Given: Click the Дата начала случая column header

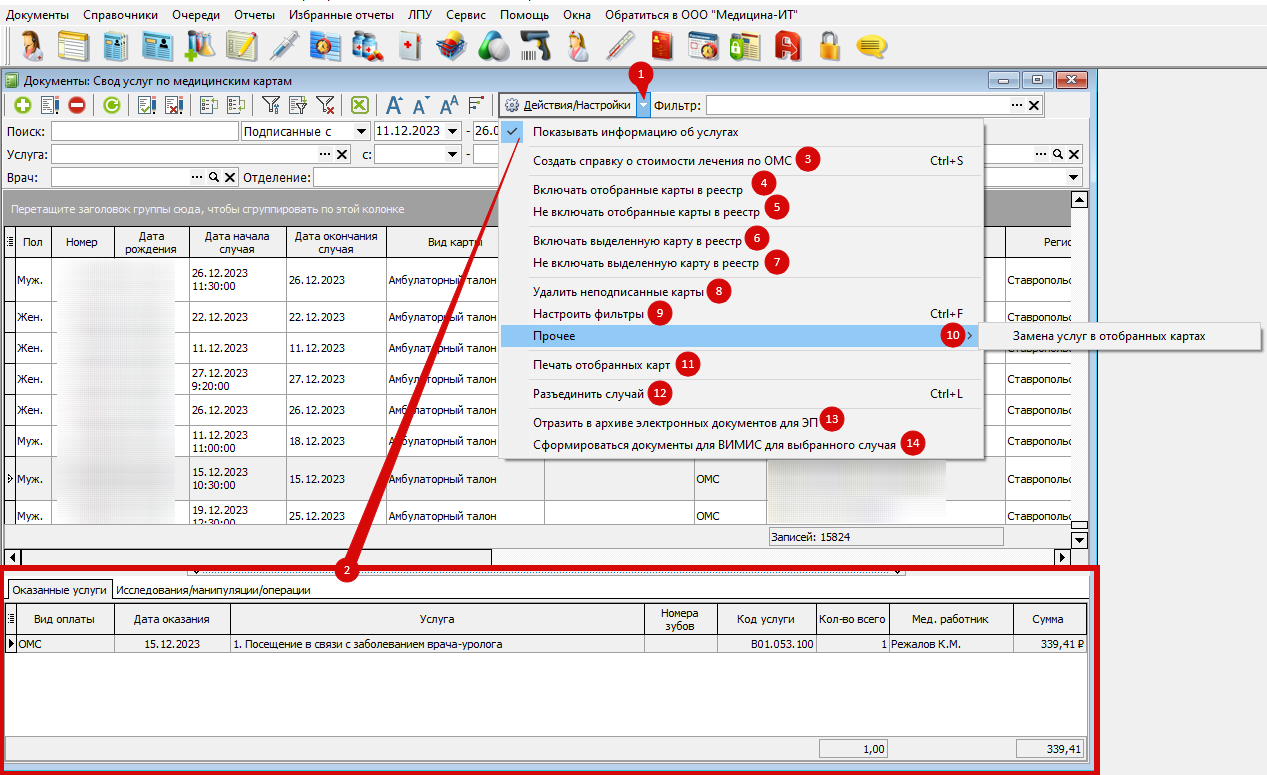Looking at the screenshot, I should (238, 242).
